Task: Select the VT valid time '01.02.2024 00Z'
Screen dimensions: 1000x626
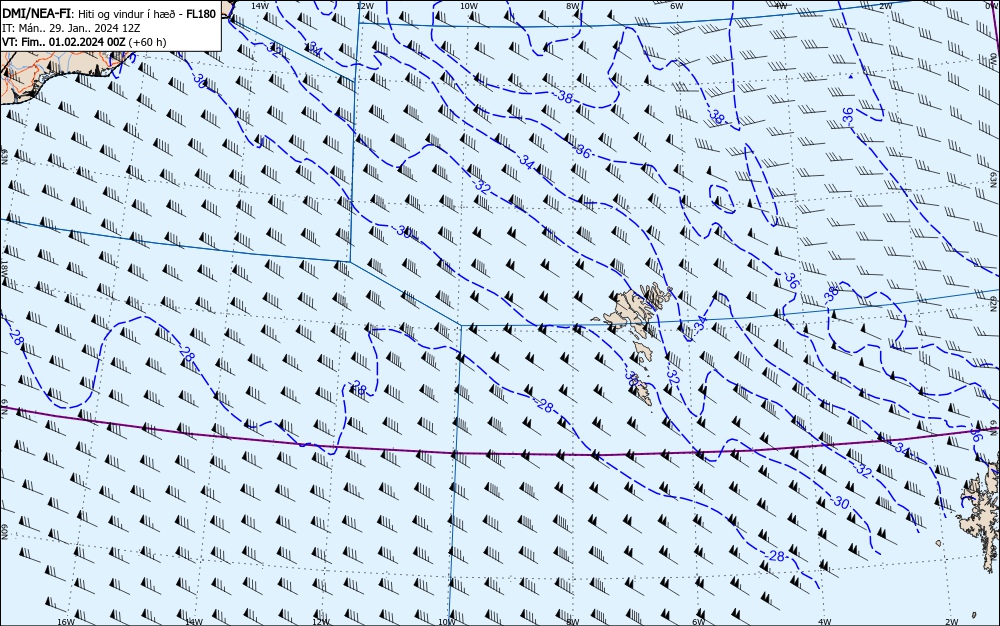Action: click(86, 42)
